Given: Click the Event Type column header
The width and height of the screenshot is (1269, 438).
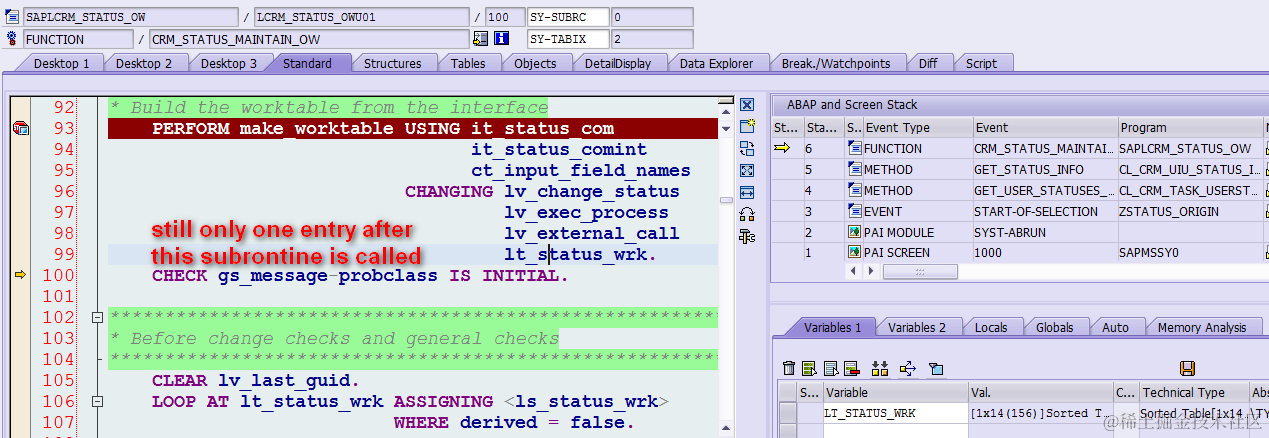Looking at the screenshot, I should tap(917, 128).
